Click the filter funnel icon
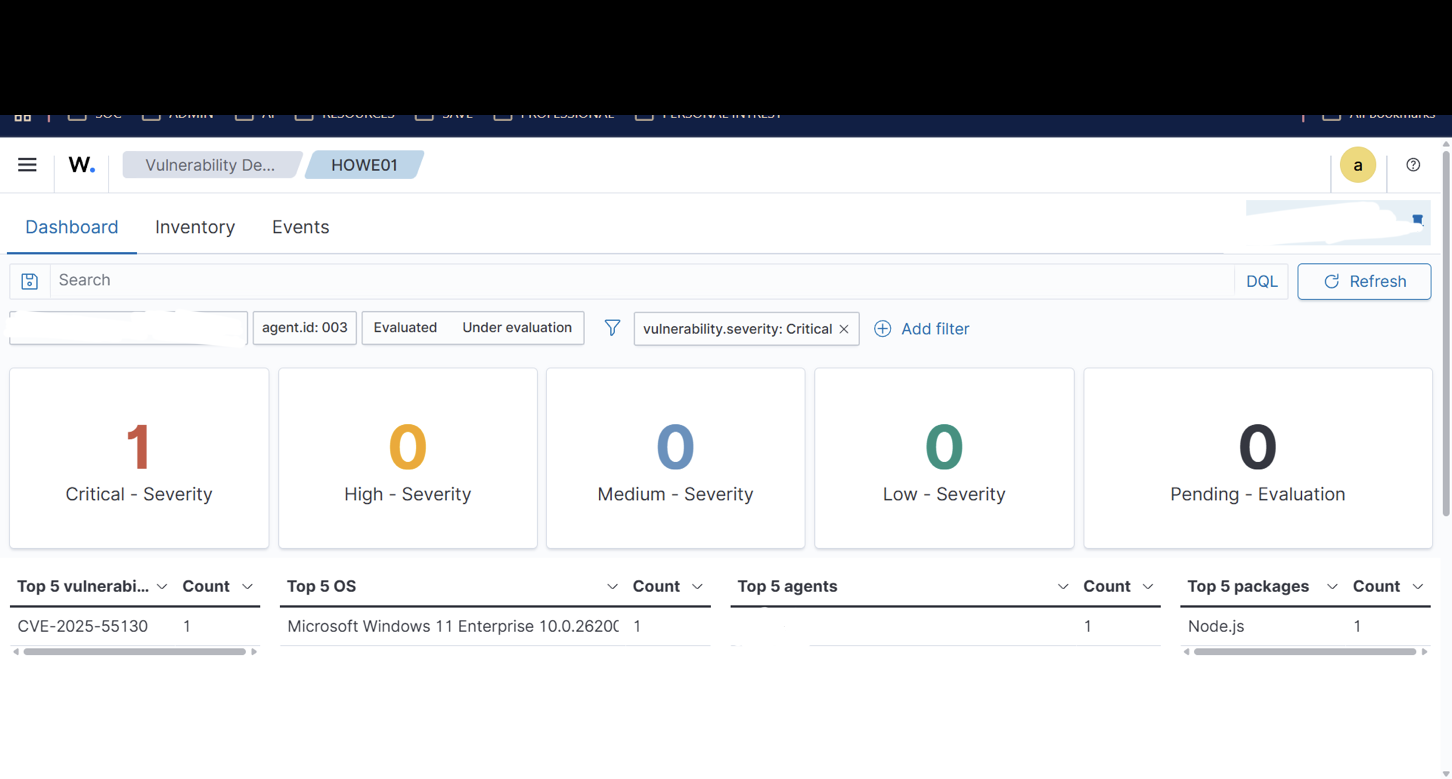 612,327
